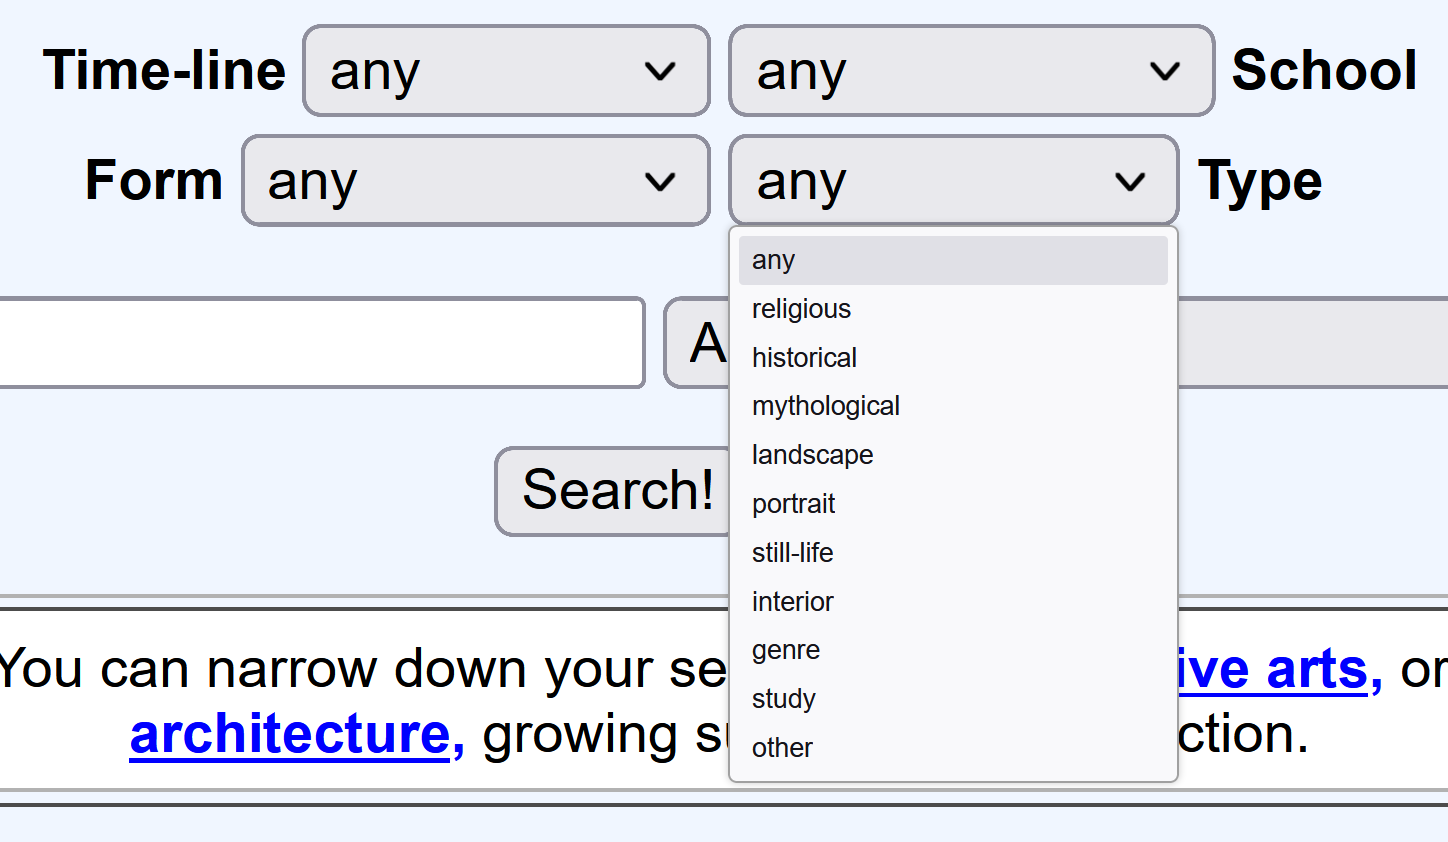The width and height of the screenshot is (1448, 842).
Task: Open the Time-line dropdown
Action: coord(506,71)
